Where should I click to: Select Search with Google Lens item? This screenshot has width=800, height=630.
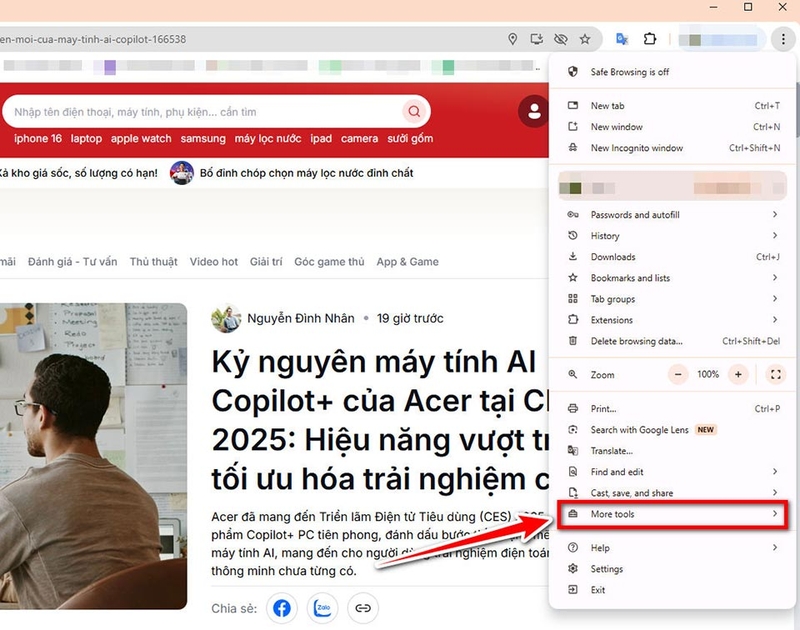pyautogui.click(x=673, y=430)
